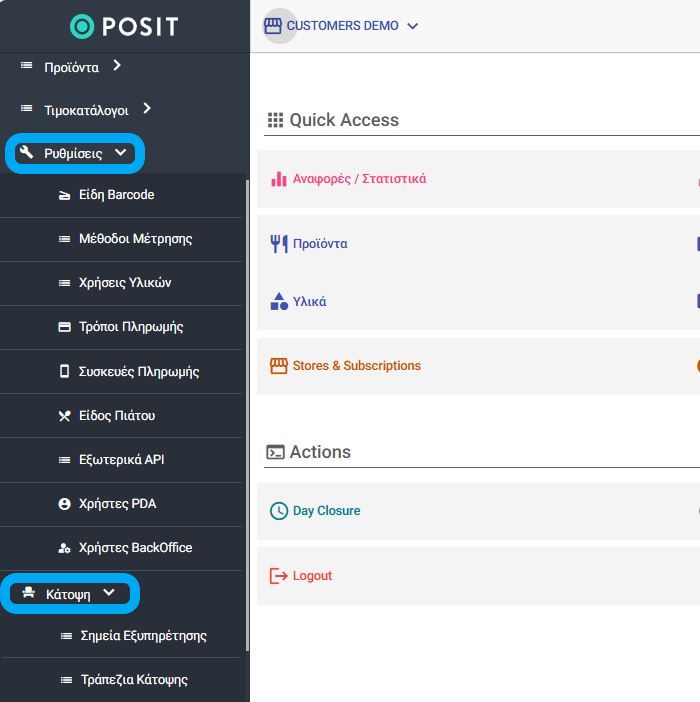Click the bar chart icon for Αναφορές / Στατιστικά
Screen dimensions: 700x702
[279, 179]
